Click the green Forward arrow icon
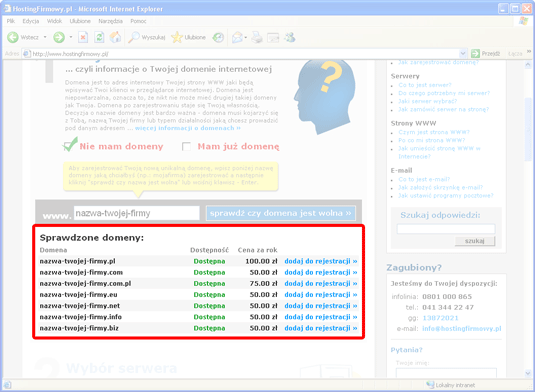 click(59, 37)
